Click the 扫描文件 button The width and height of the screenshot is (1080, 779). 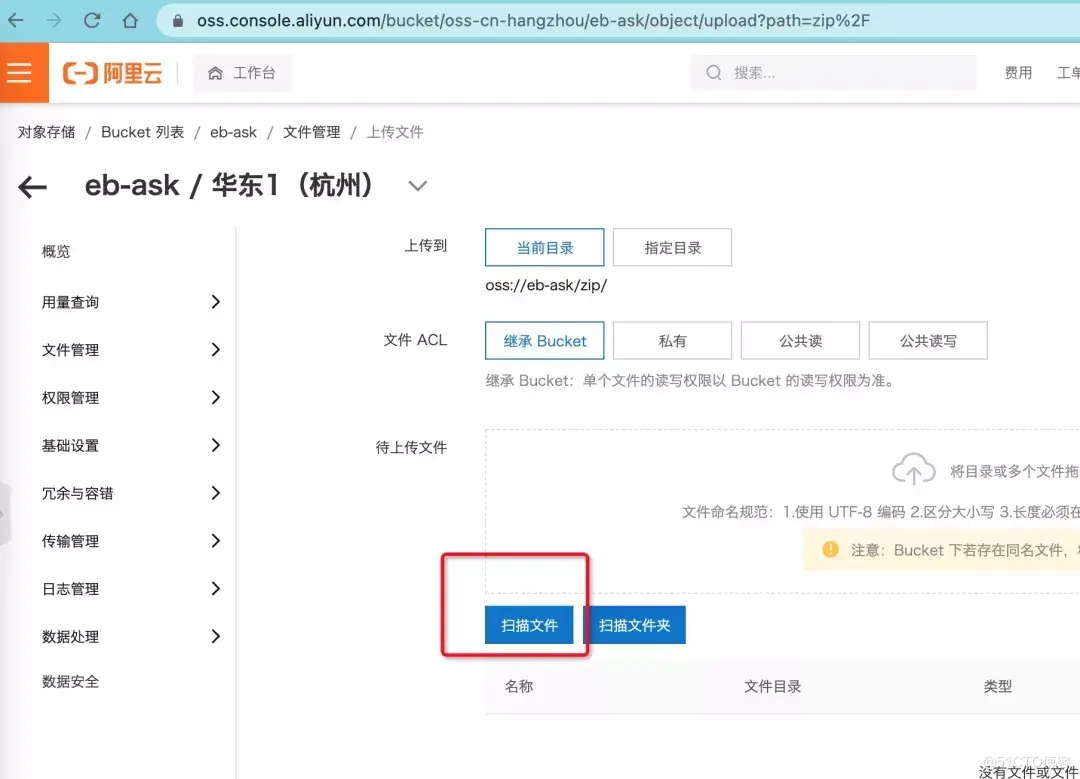pos(529,625)
